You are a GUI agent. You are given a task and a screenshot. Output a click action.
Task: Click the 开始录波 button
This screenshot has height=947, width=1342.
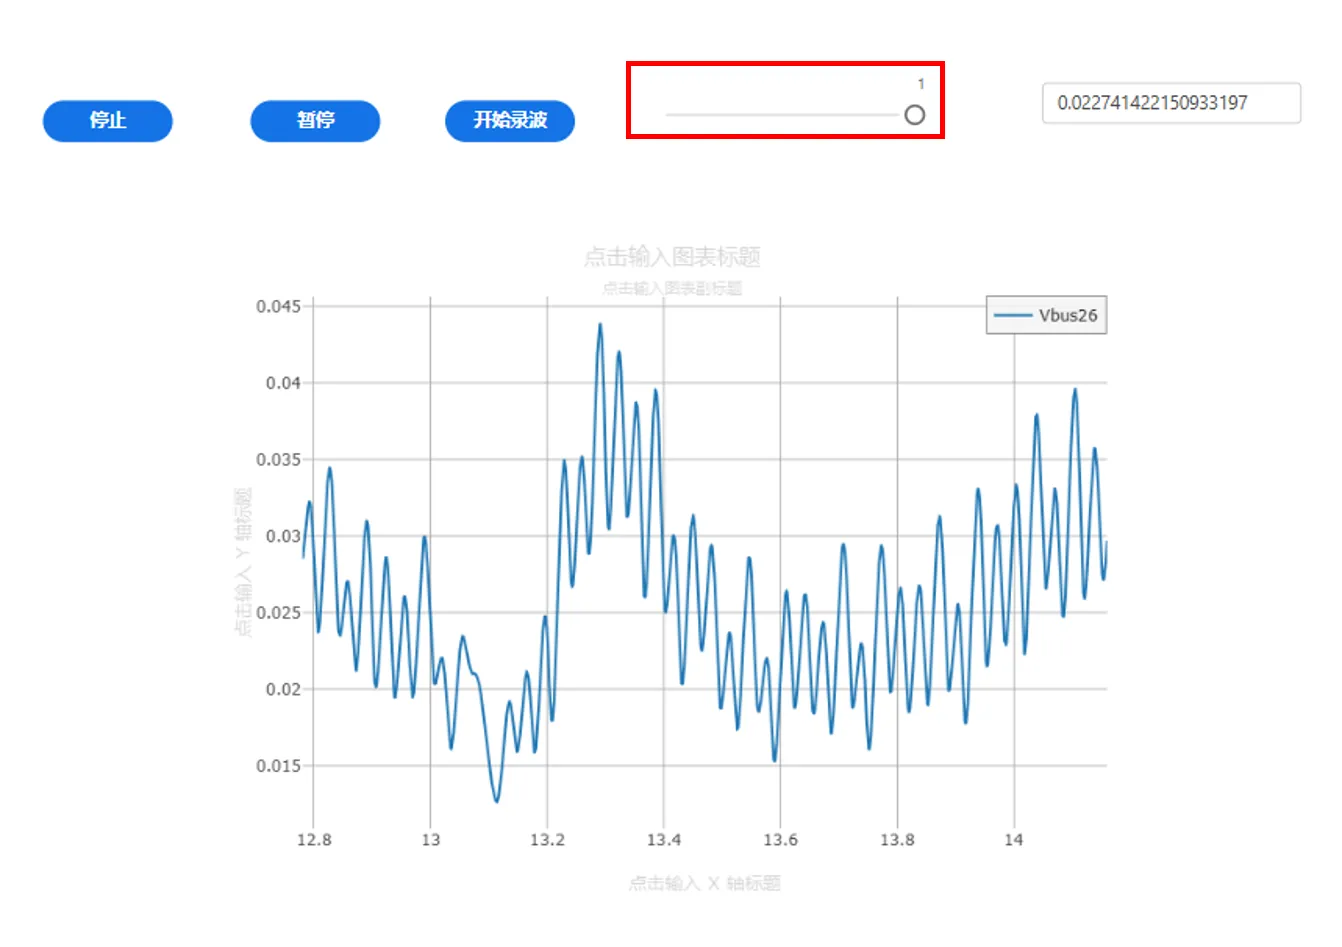point(510,121)
